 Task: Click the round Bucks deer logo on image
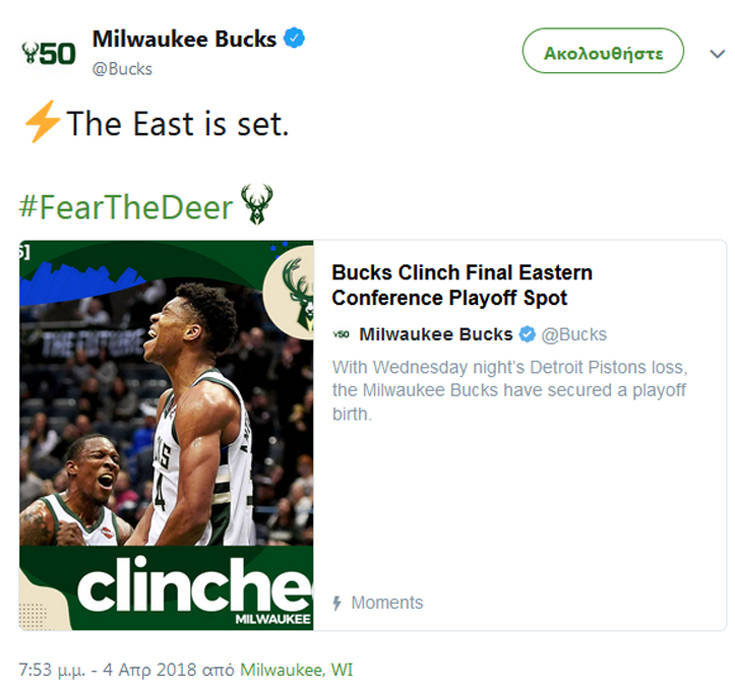click(290, 292)
